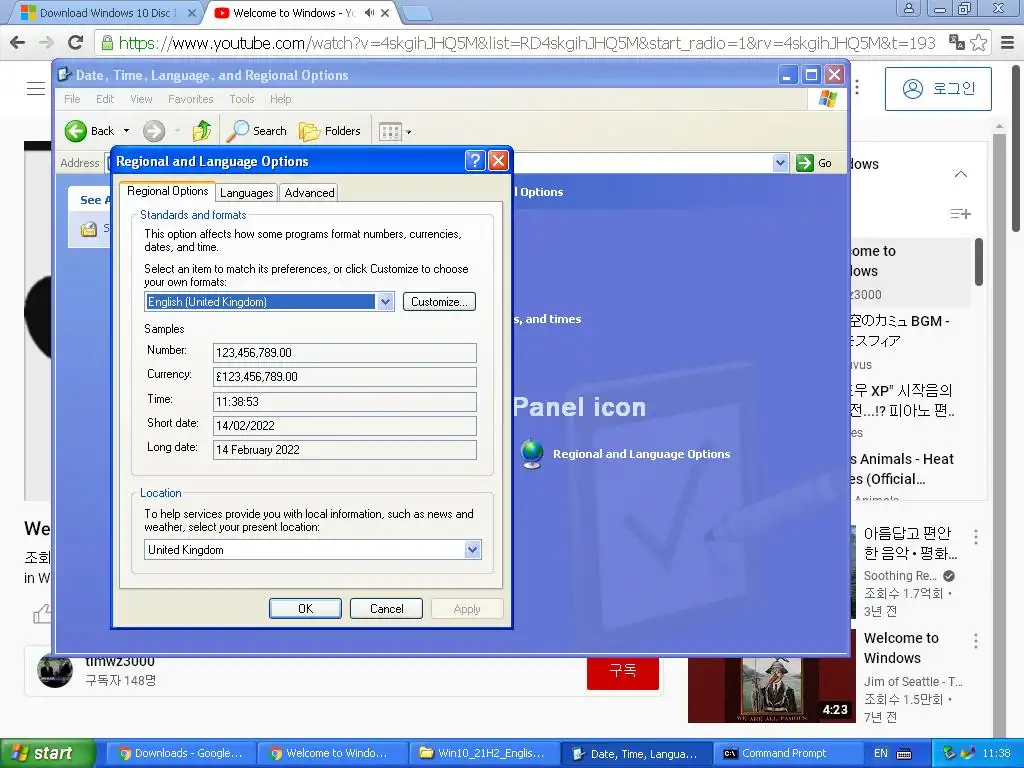This screenshot has width=1024, height=768.
Task: Click the Short date sample field
Action: (344, 426)
